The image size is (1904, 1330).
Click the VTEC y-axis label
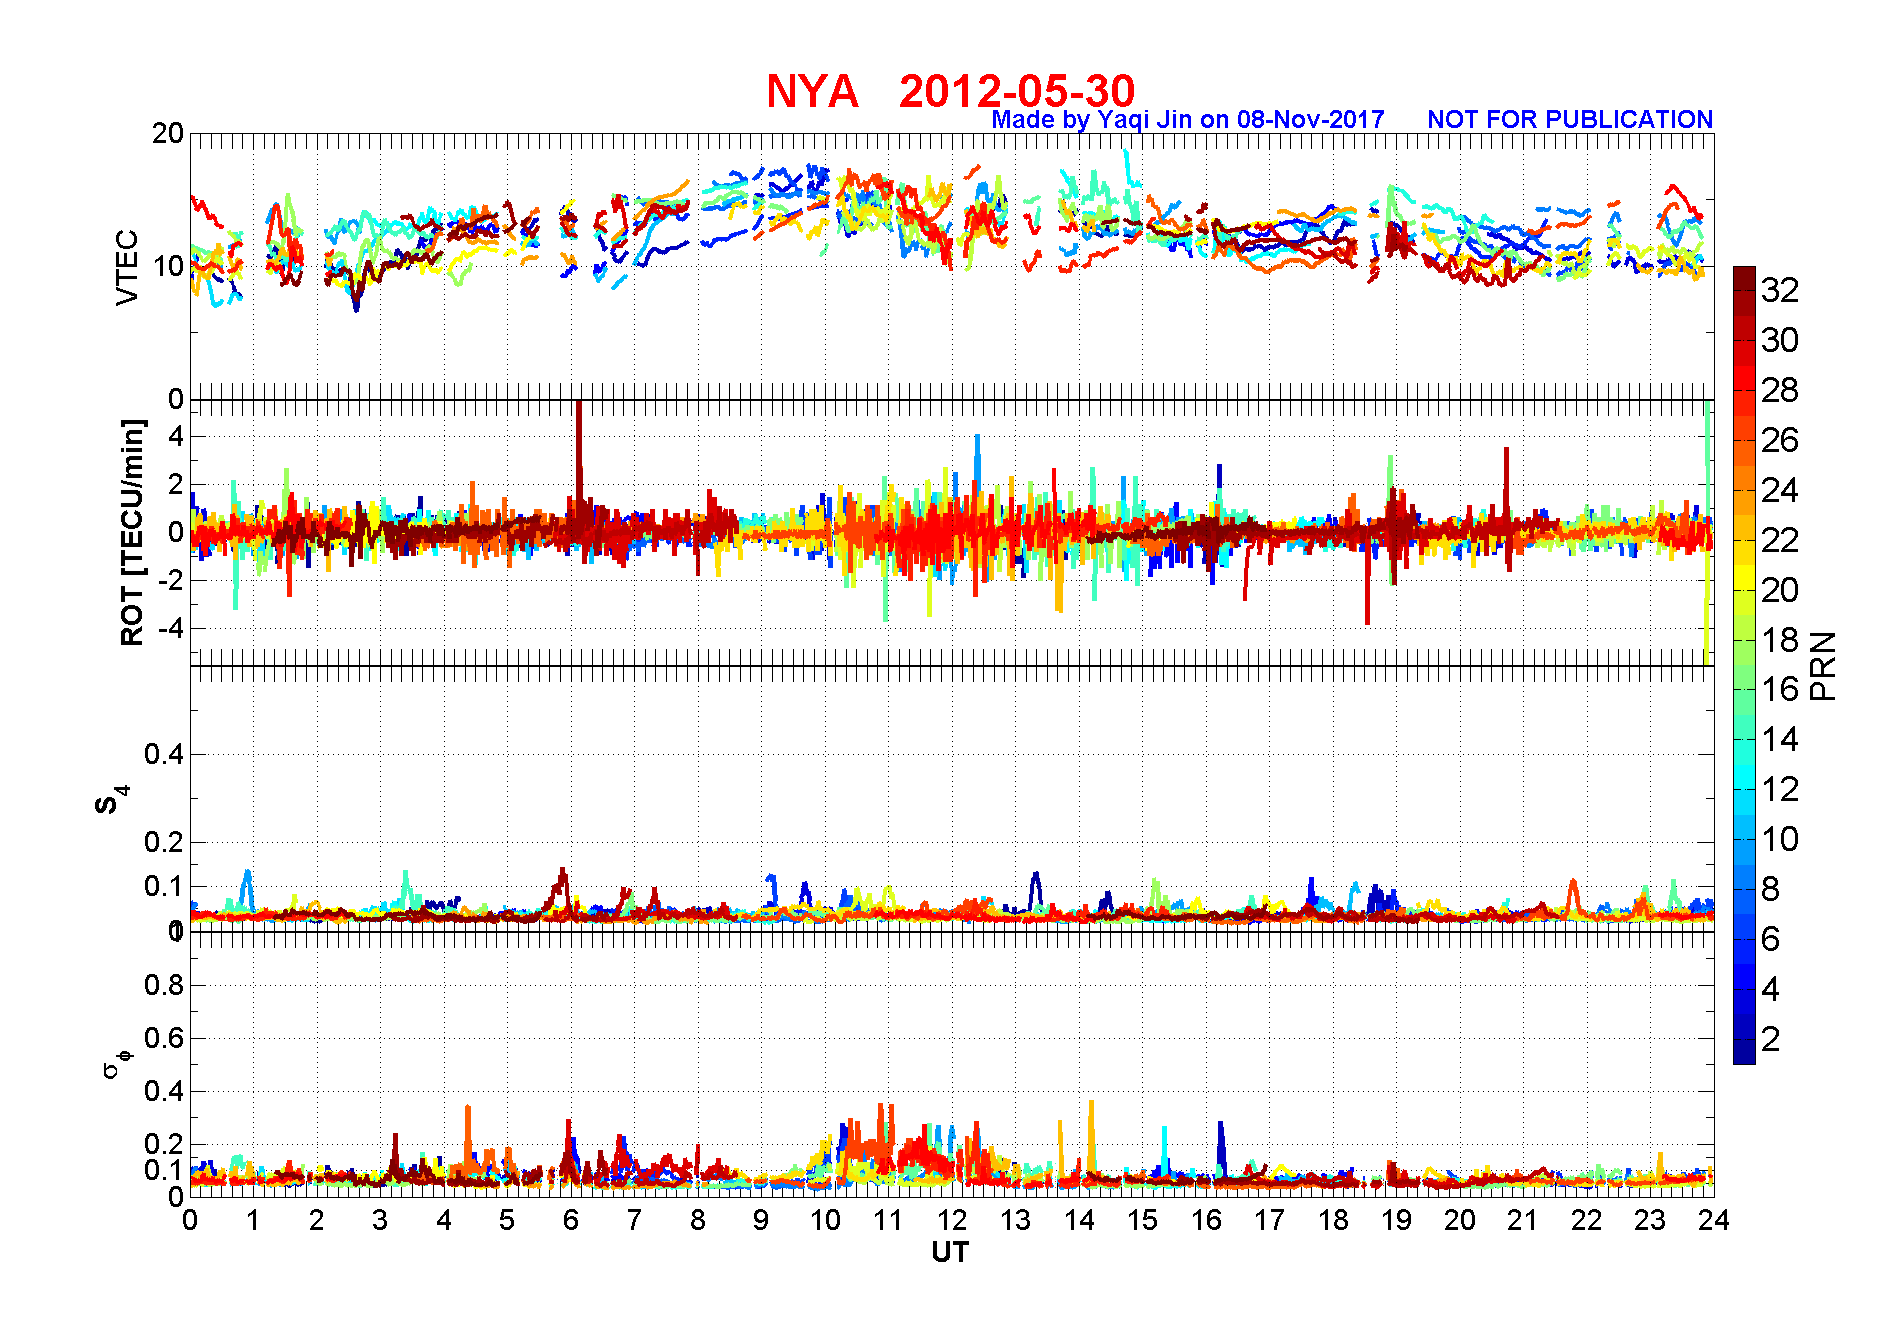click(x=127, y=267)
